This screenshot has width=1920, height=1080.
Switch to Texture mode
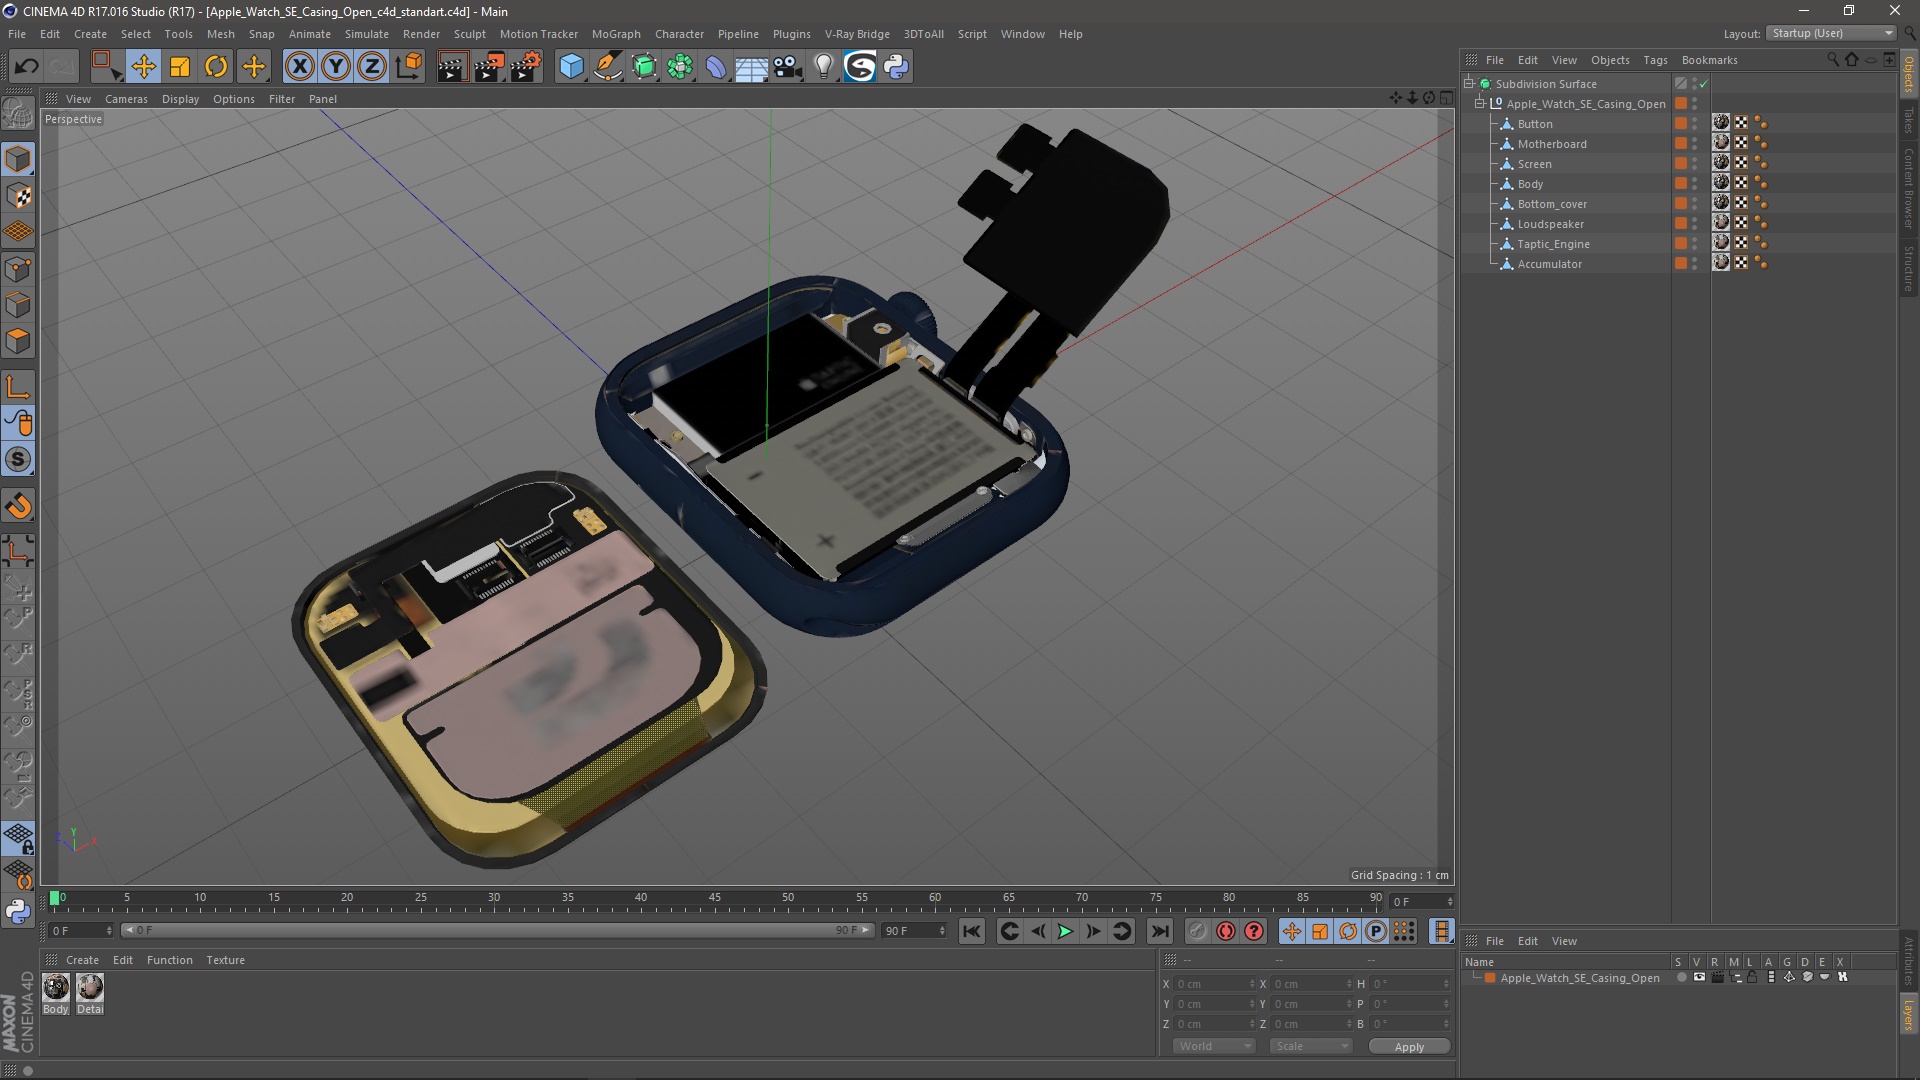pyautogui.click(x=18, y=196)
